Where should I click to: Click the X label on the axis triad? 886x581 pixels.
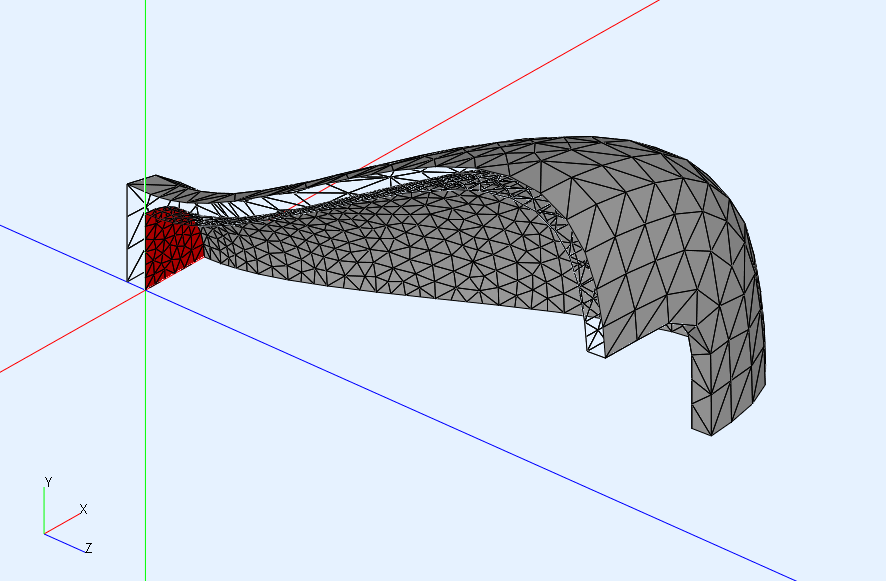point(84,509)
